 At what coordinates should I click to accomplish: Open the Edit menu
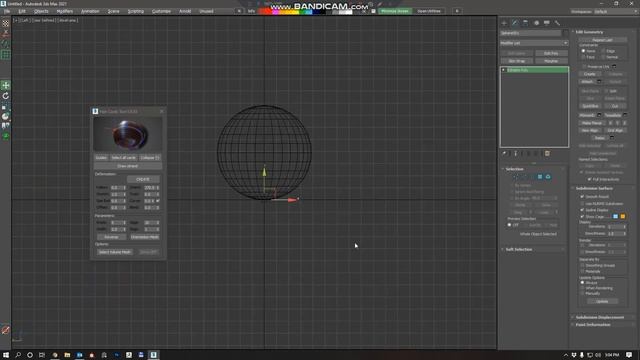tap(22, 11)
